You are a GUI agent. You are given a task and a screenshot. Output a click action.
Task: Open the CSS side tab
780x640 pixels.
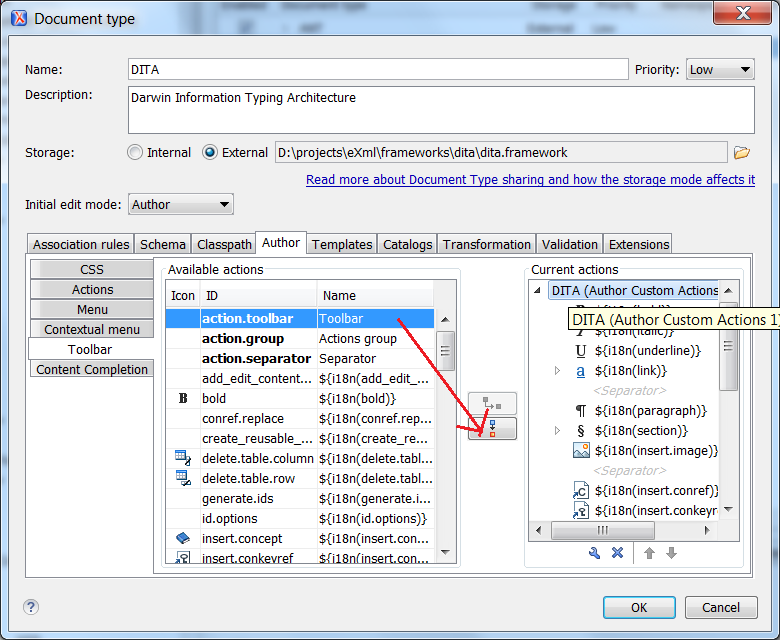(92, 269)
